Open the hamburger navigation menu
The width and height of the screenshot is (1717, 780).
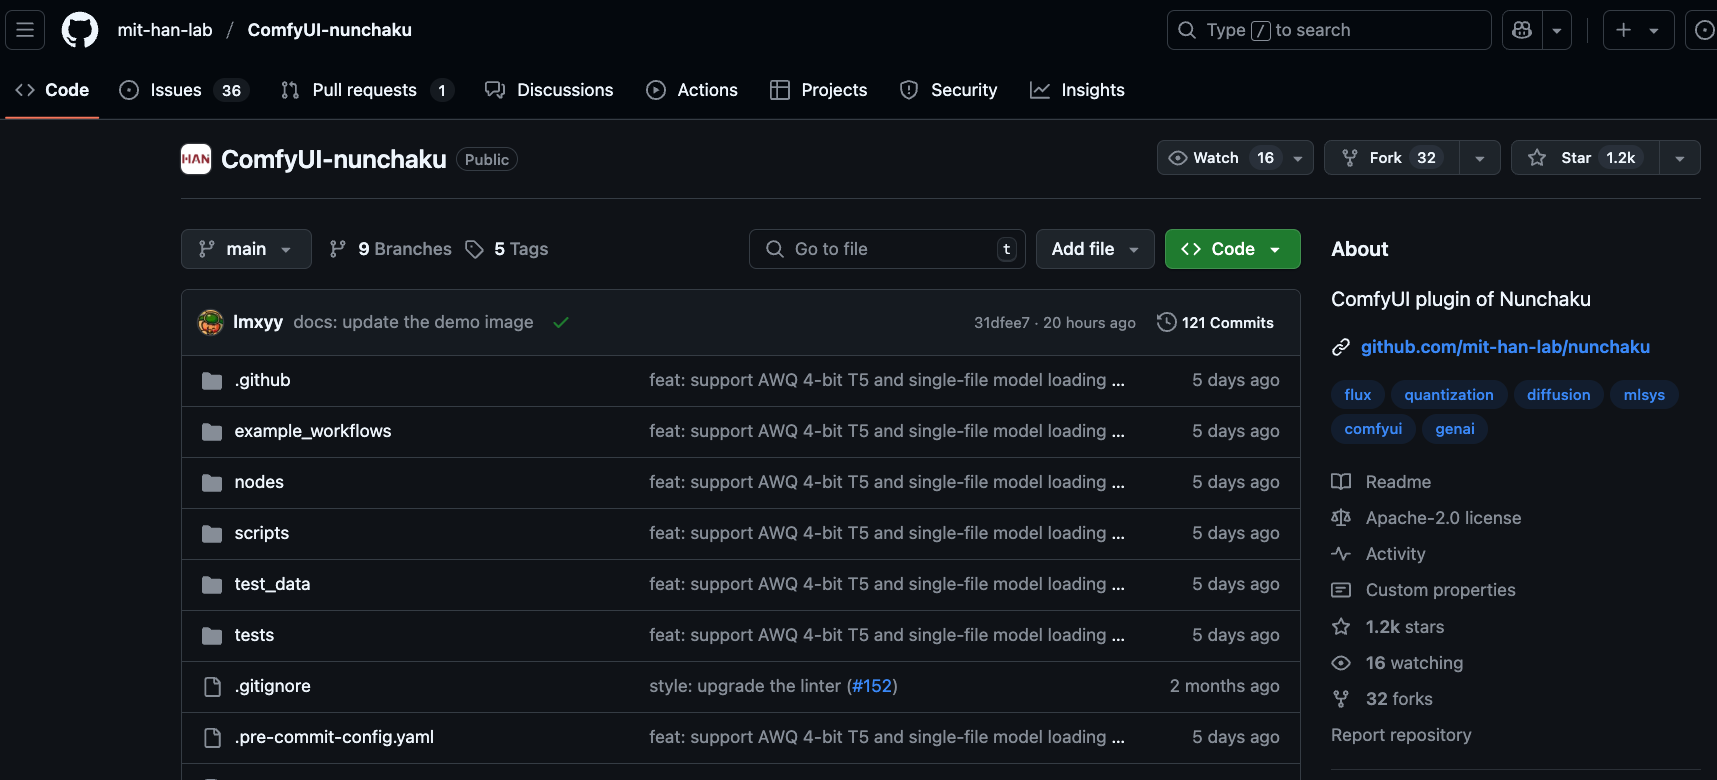pos(25,30)
